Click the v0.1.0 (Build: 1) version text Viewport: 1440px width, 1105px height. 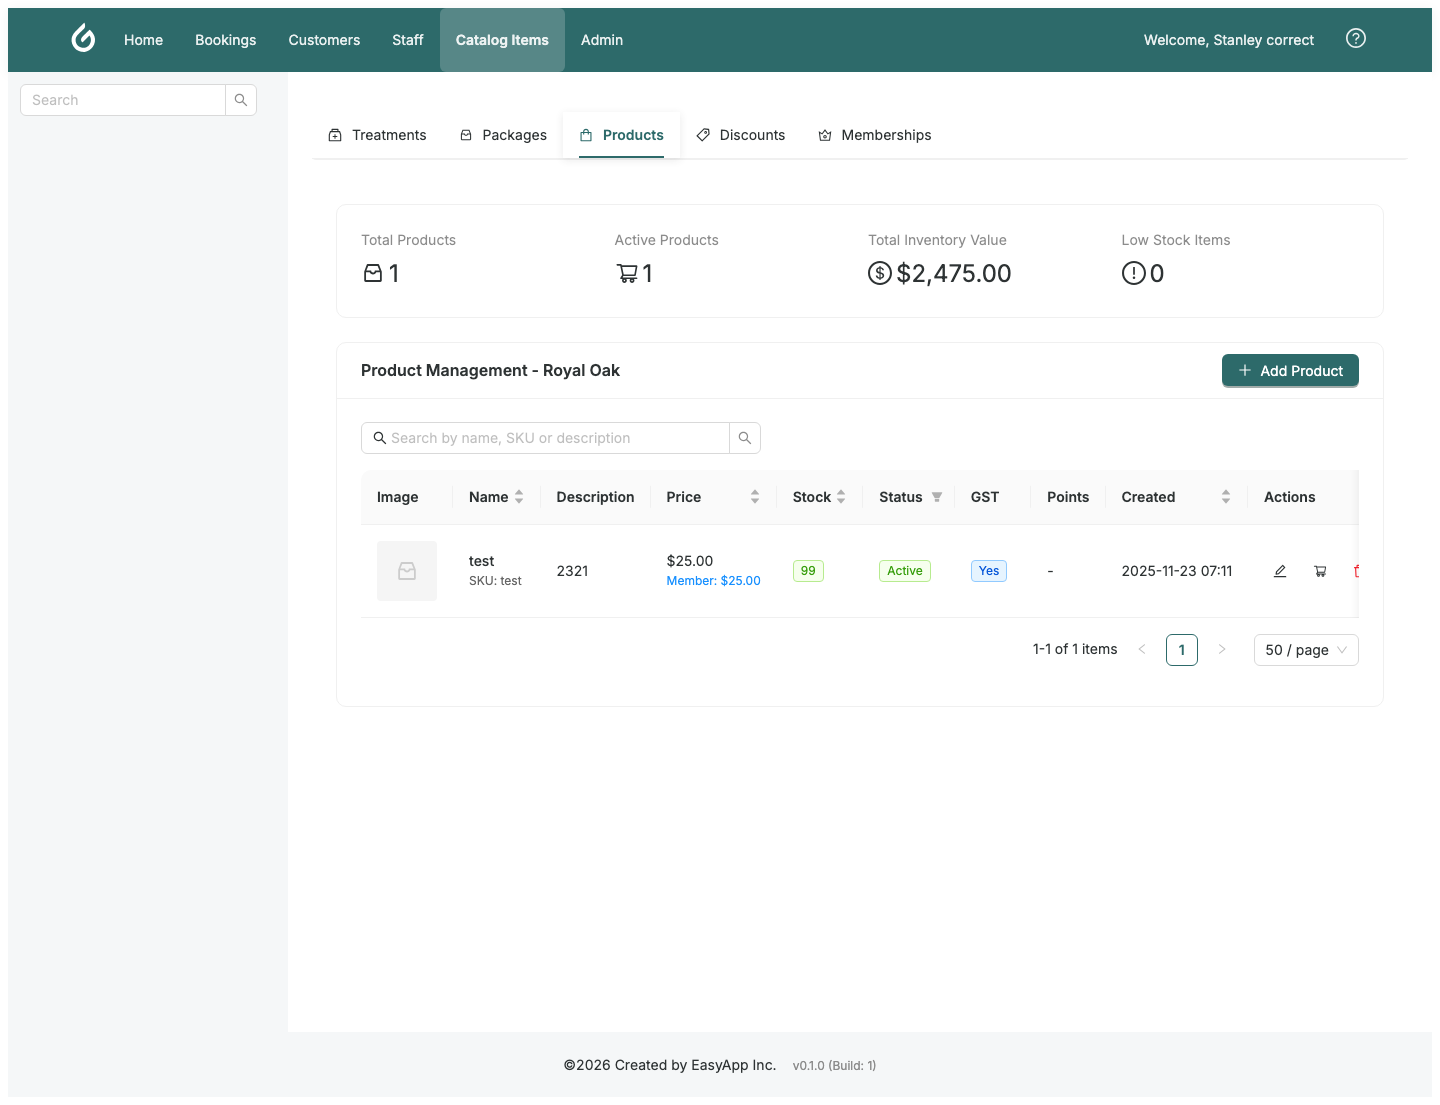[835, 1066]
